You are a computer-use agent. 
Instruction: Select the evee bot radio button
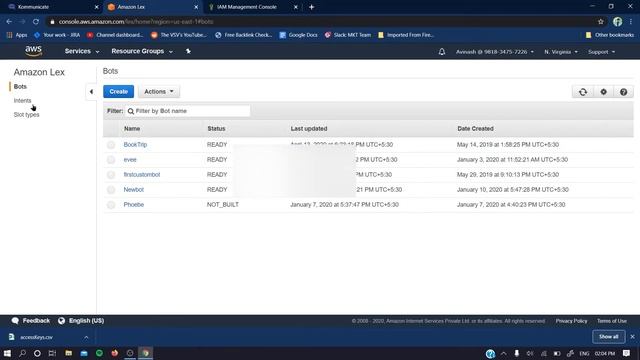click(111, 160)
